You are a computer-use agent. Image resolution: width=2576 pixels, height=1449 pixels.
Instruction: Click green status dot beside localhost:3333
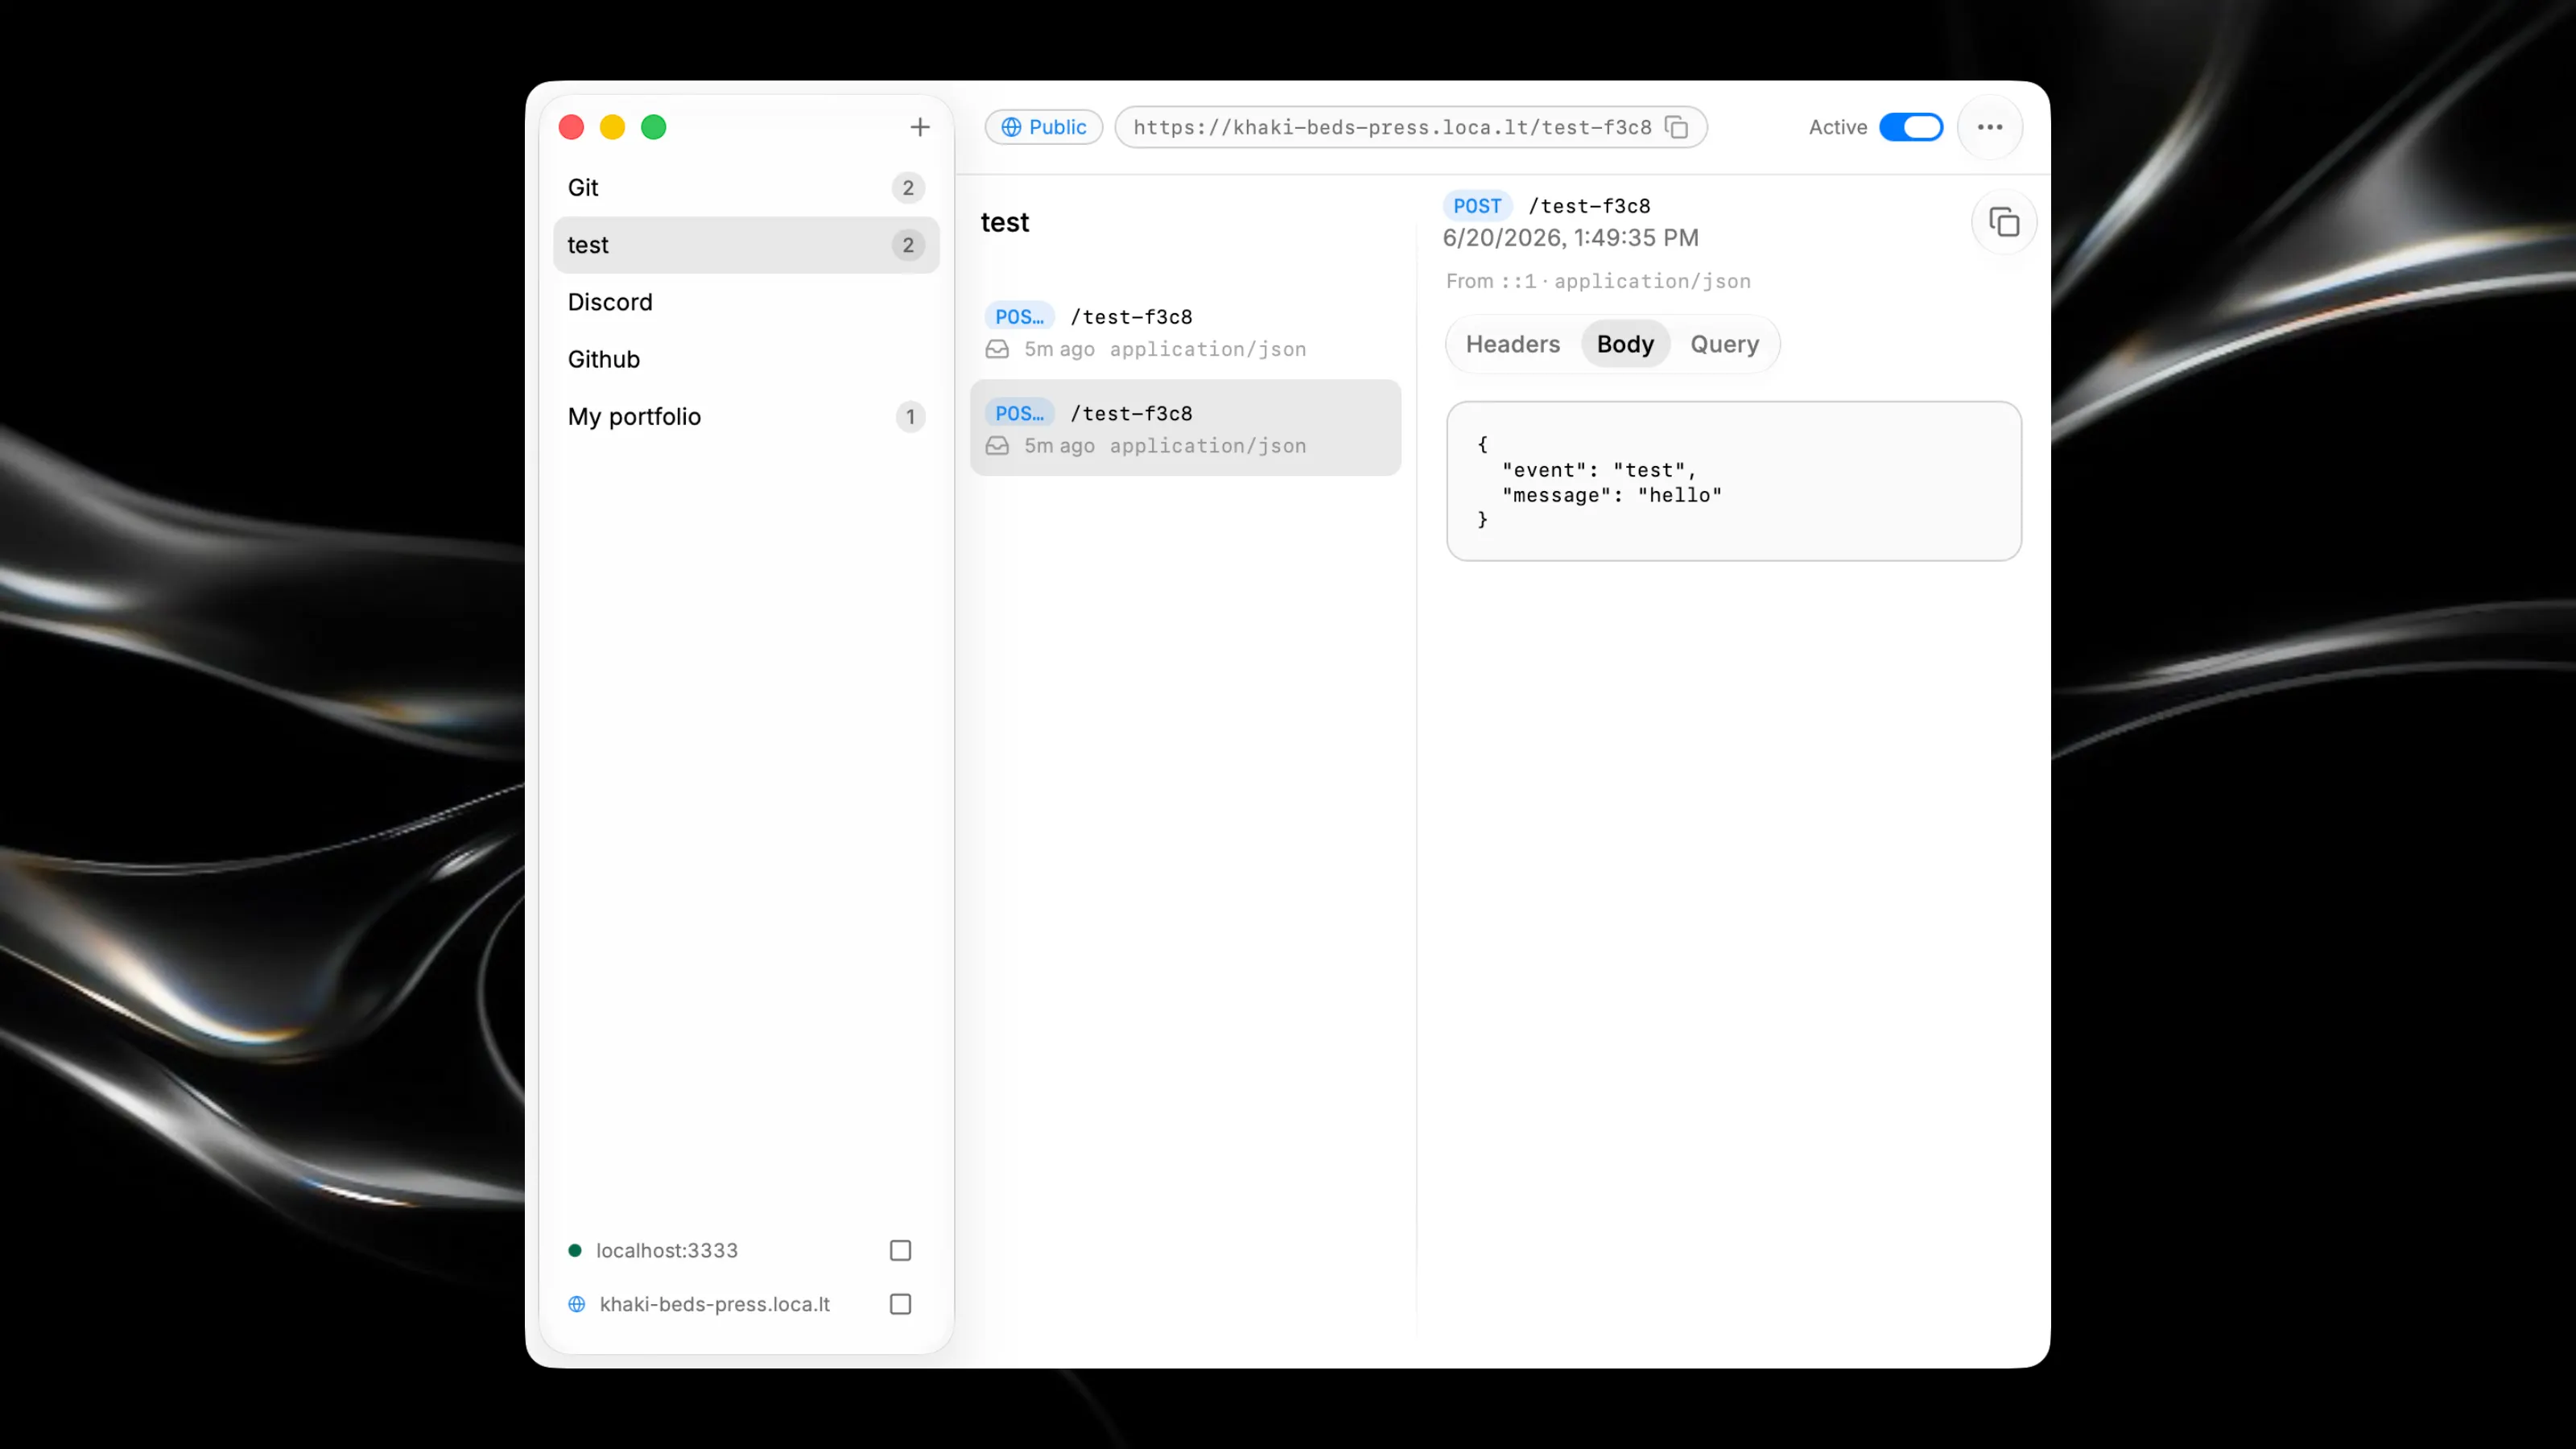click(x=575, y=1250)
